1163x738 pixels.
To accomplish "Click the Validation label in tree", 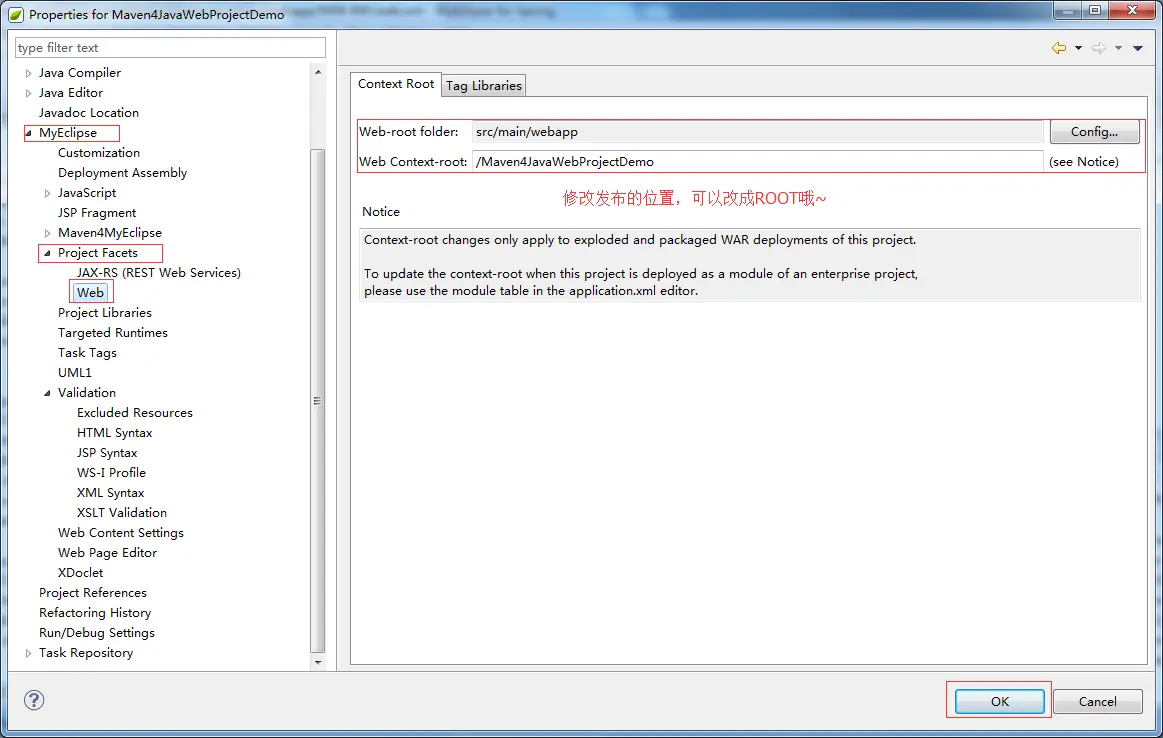I will click(87, 393).
